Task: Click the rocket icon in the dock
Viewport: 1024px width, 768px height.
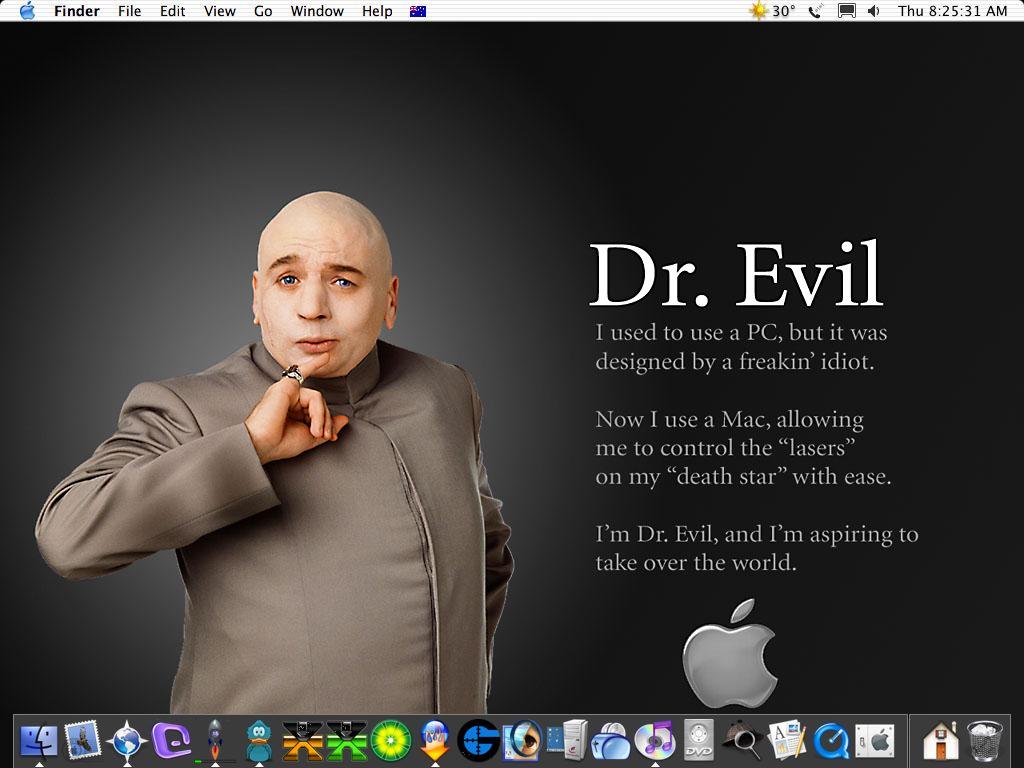Action: pos(215,741)
